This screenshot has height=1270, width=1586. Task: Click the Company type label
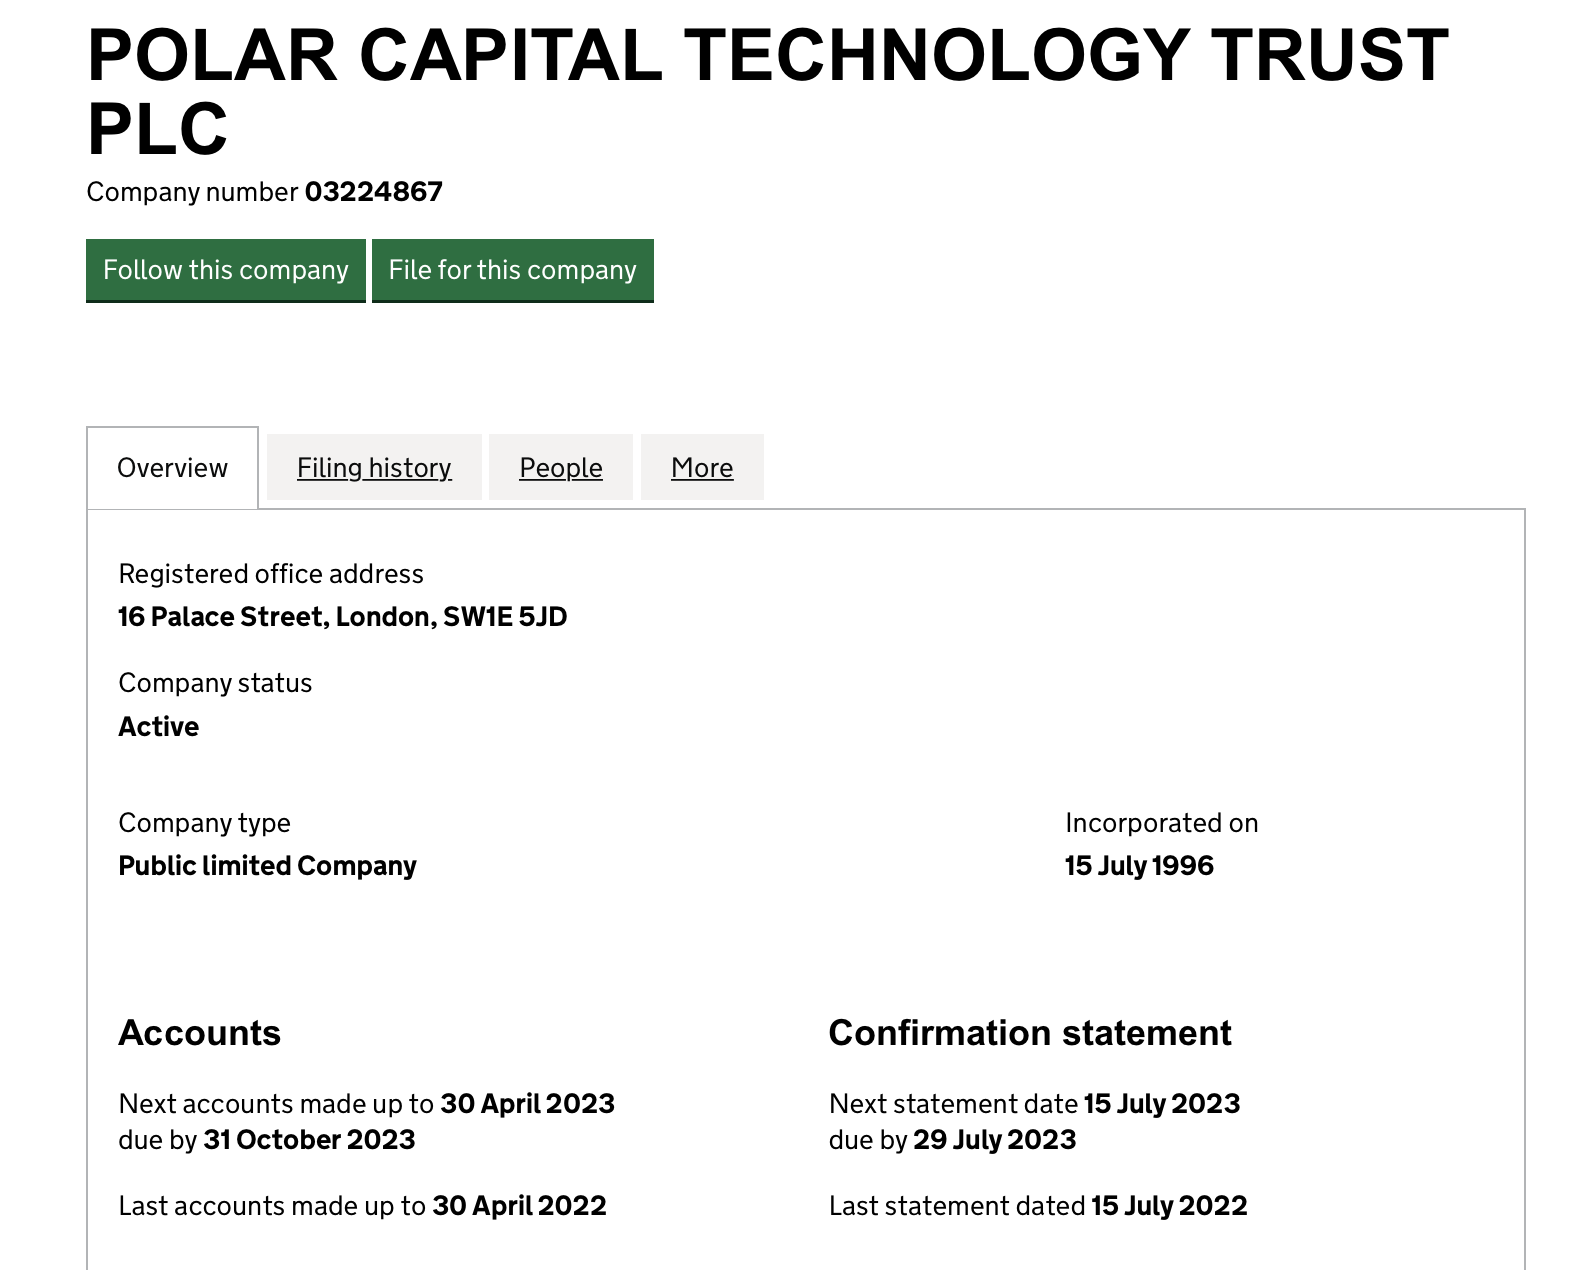coord(204,823)
